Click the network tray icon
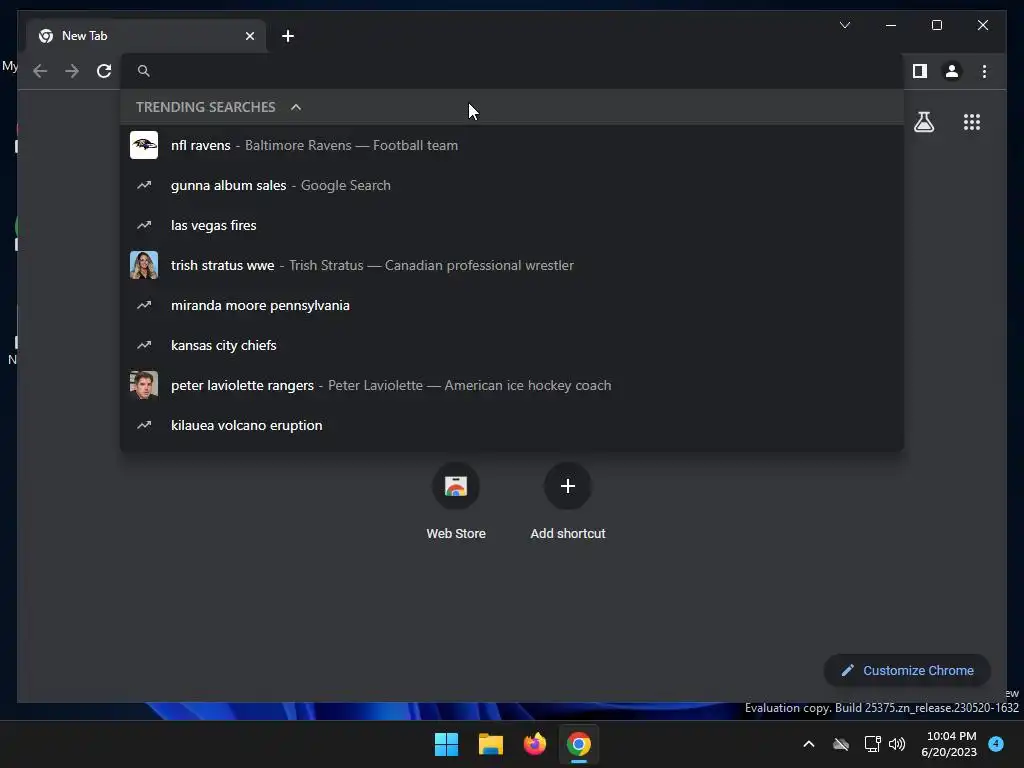Image resolution: width=1024 pixels, height=768 pixels. tap(872, 744)
